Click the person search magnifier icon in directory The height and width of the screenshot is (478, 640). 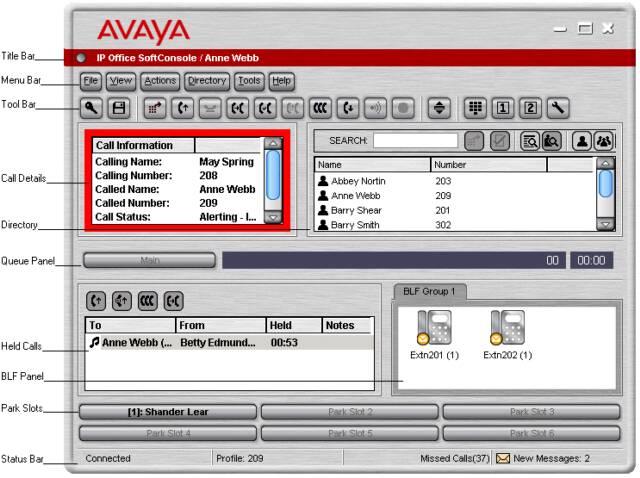point(551,141)
